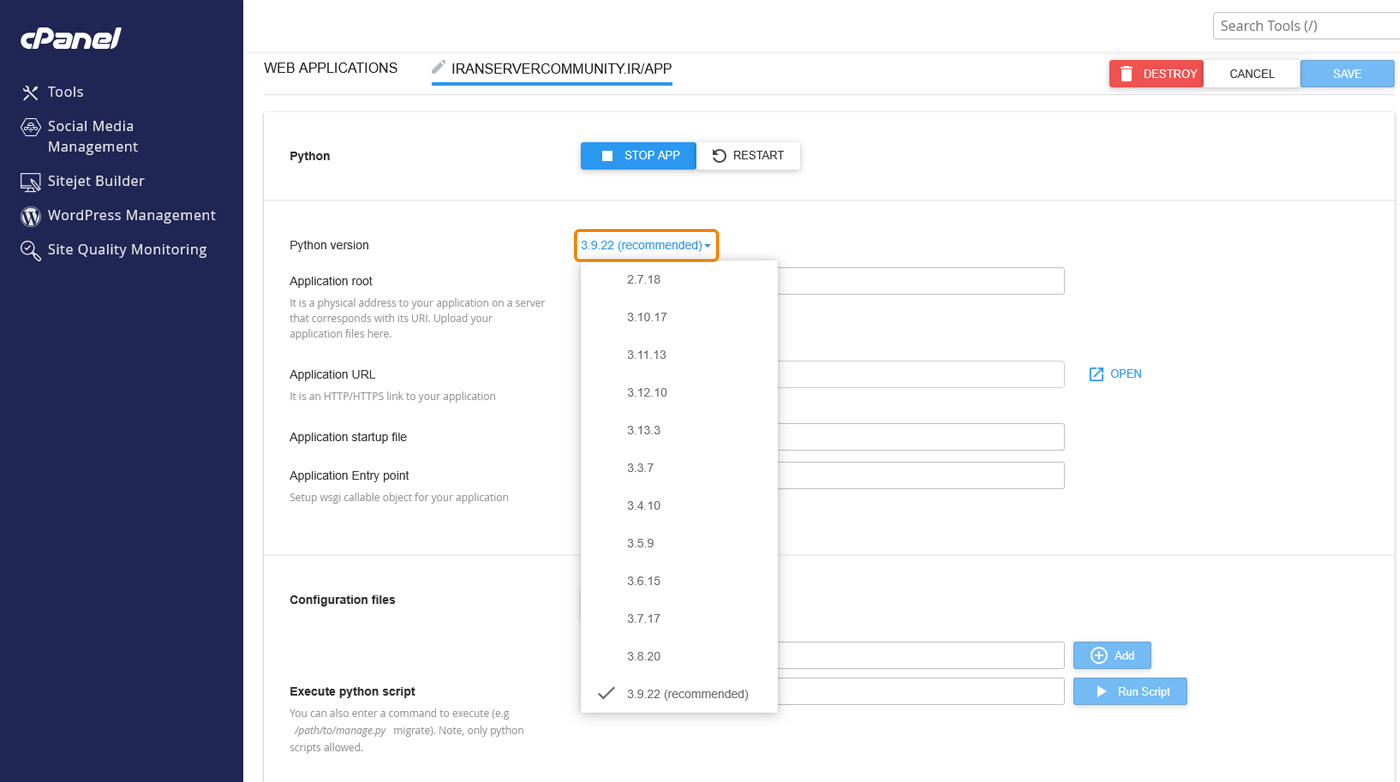The width and height of the screenshot is (1400, 782).
Task: Open the Tools sidebar icon
Action: click(30, 92)
